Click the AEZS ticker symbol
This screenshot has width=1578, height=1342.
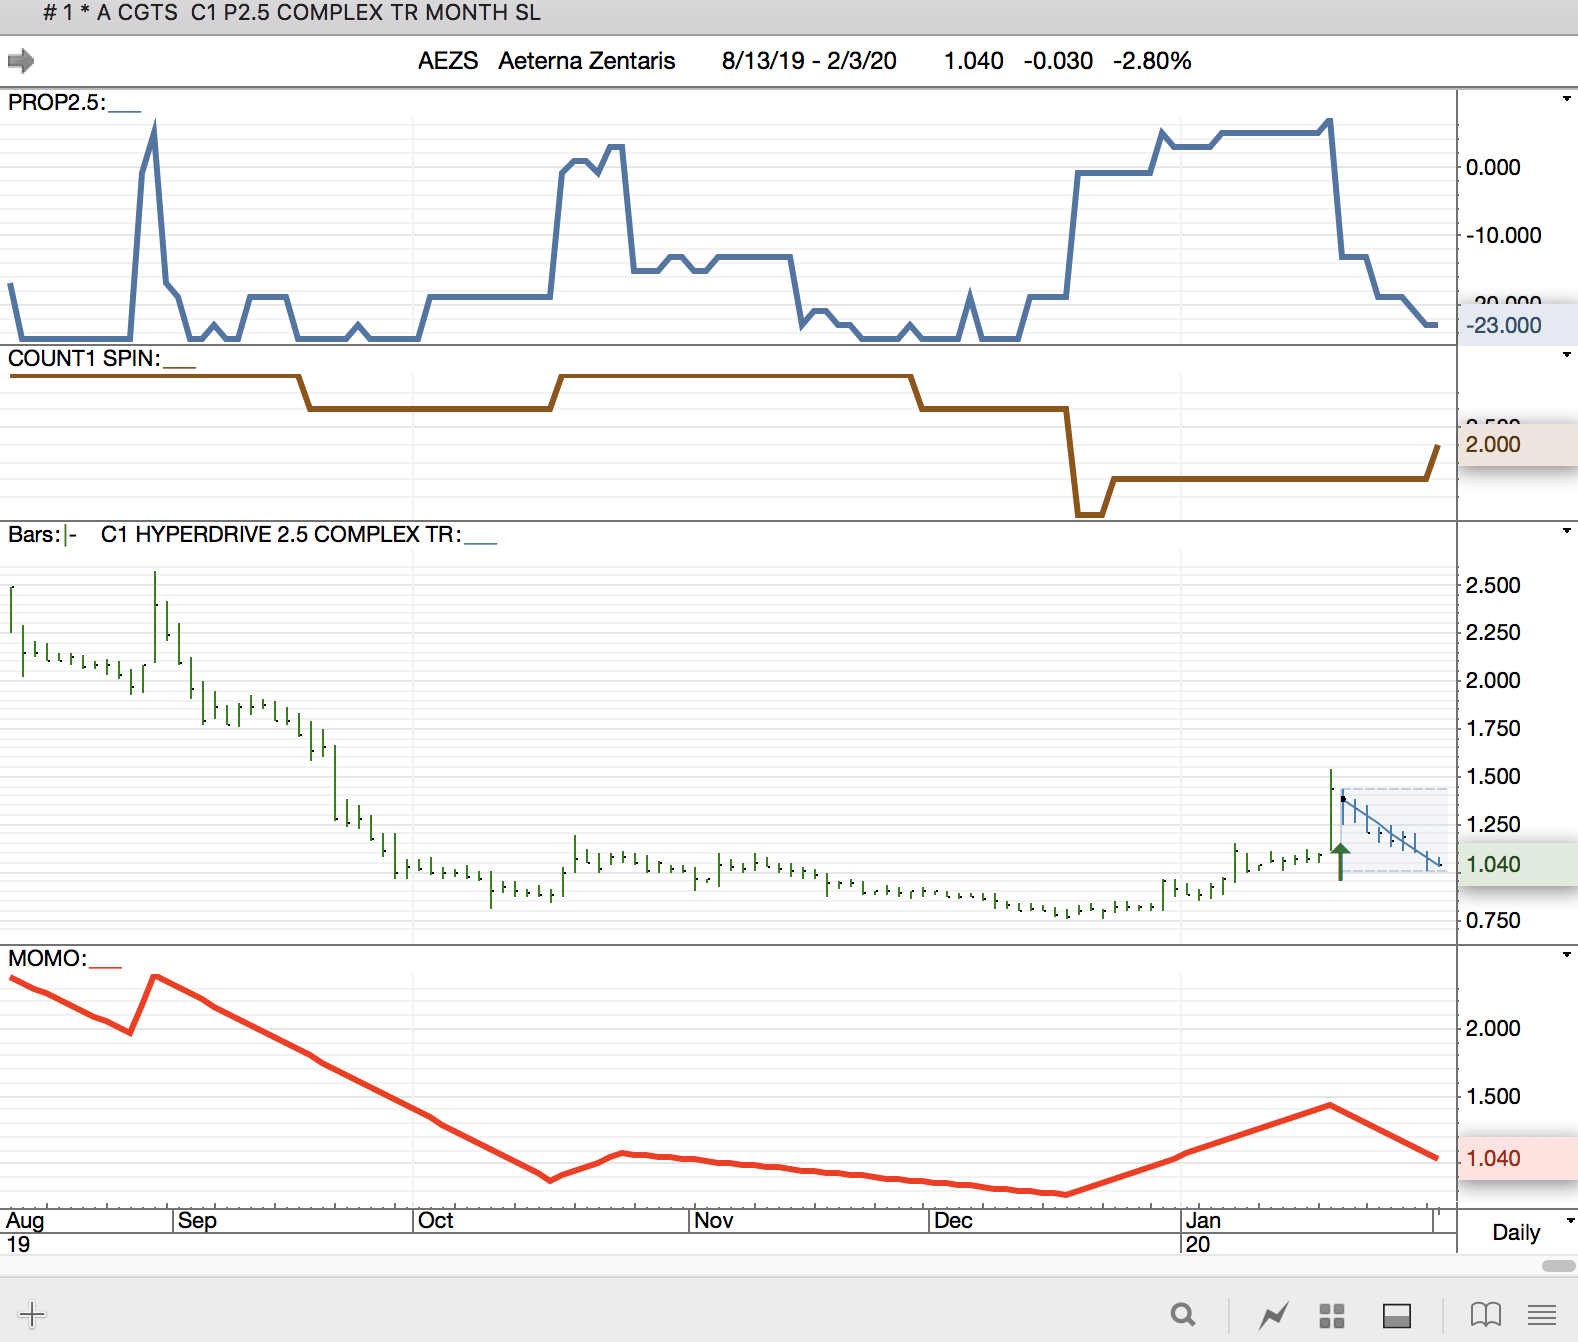tap(448, 61)
